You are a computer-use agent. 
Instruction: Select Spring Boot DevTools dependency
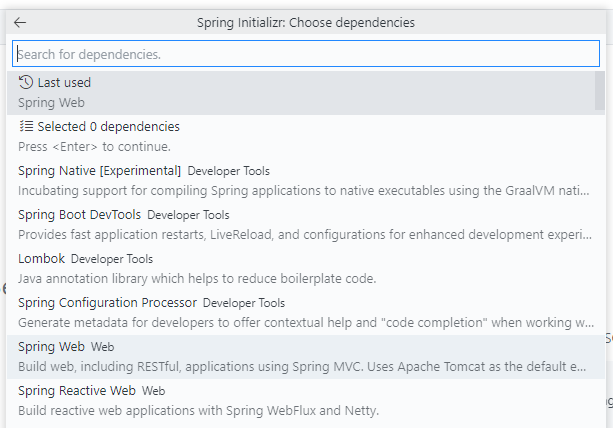(x=306, y=225)
